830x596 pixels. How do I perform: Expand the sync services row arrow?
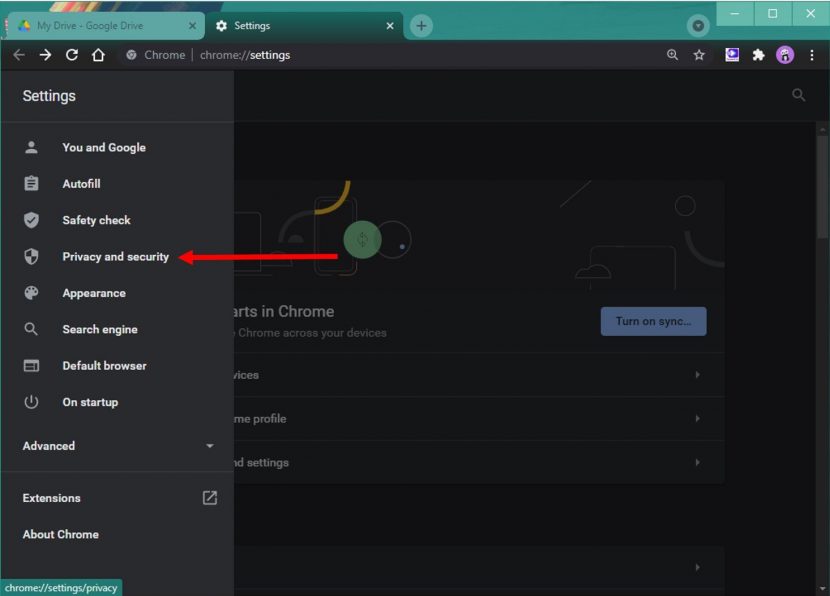(x=698, y=375)
